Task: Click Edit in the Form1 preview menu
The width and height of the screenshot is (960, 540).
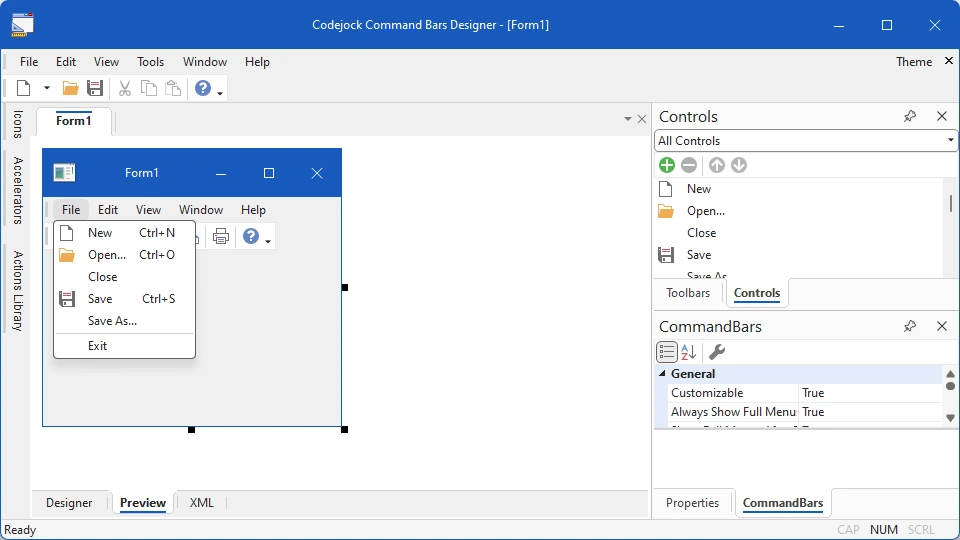Action: 108,209
